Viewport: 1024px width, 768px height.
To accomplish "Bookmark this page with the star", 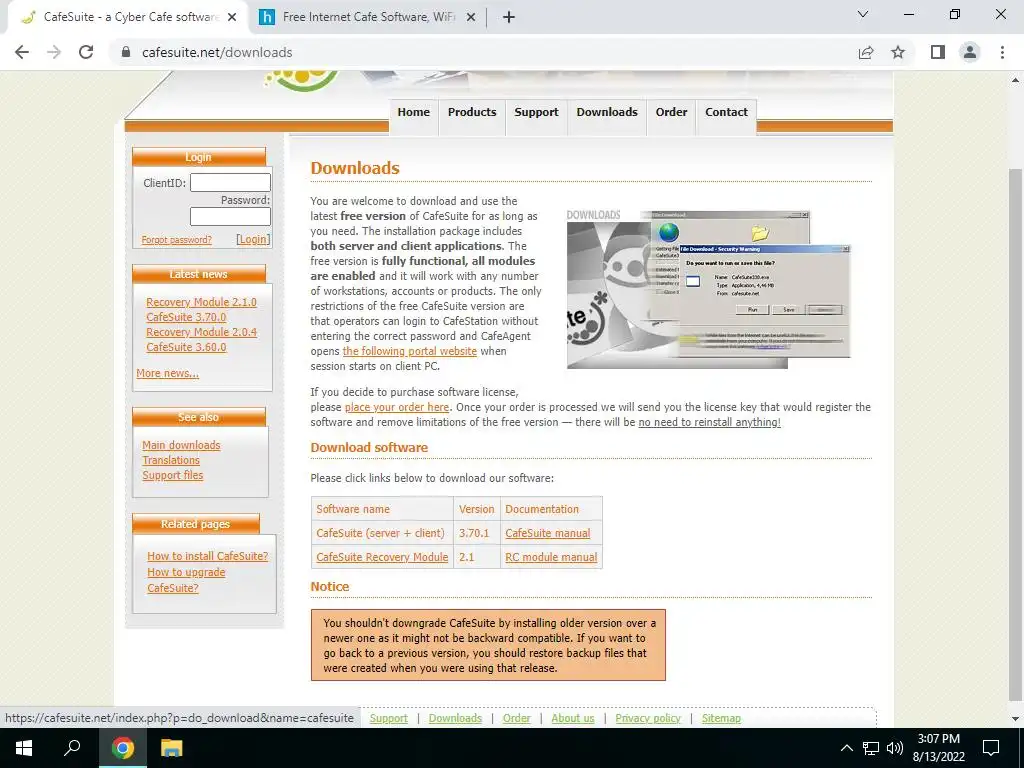I will coord(898,52).
